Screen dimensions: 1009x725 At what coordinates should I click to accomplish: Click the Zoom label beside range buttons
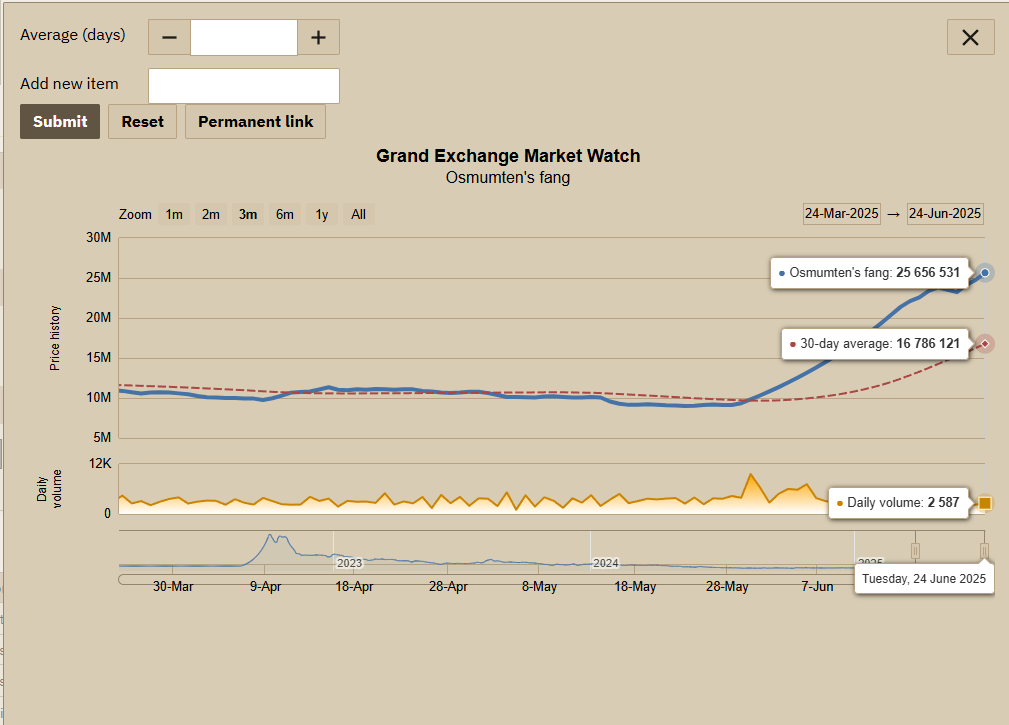click(x=135, y=214)
